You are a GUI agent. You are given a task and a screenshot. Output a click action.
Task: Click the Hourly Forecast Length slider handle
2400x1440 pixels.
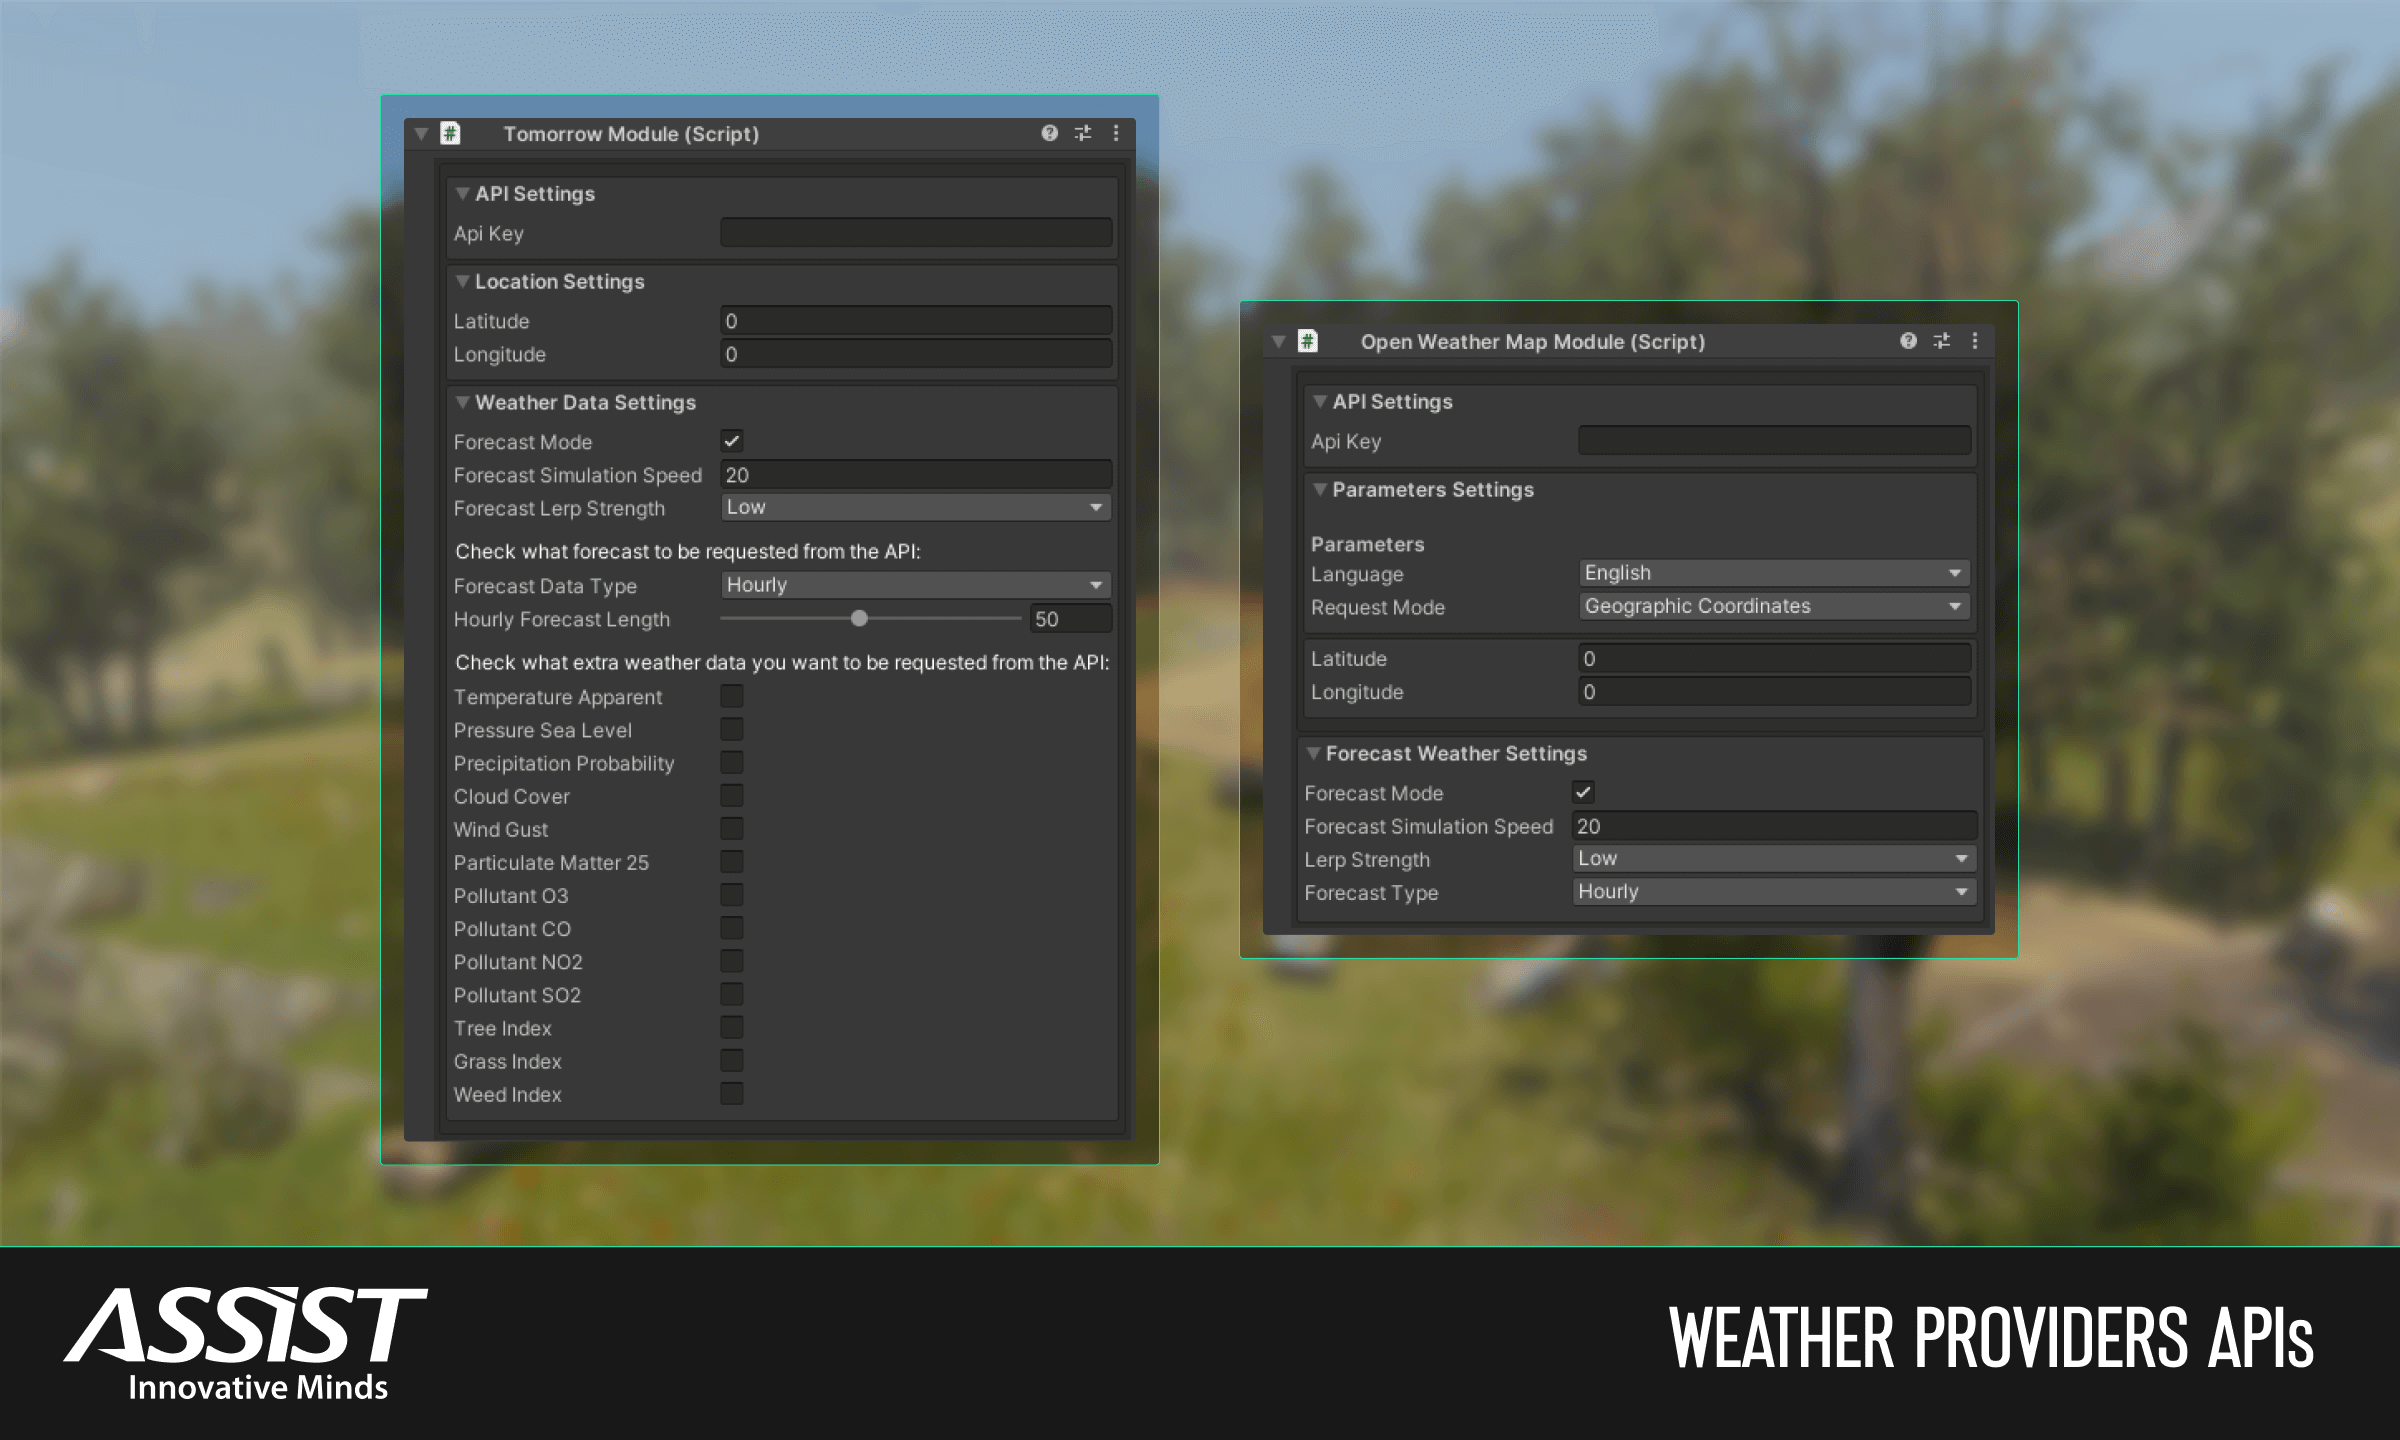(x=859, y=618)
